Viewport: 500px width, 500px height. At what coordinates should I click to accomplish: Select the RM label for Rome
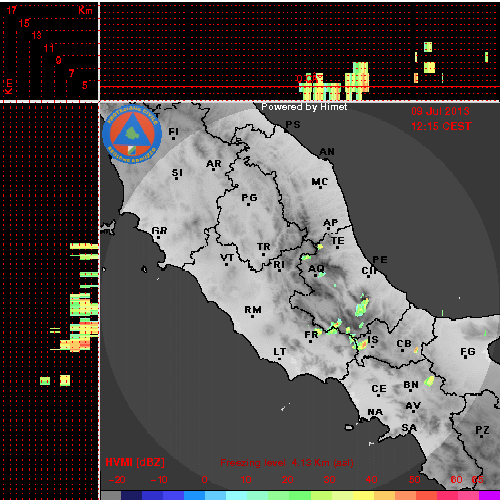click(253, 310)
